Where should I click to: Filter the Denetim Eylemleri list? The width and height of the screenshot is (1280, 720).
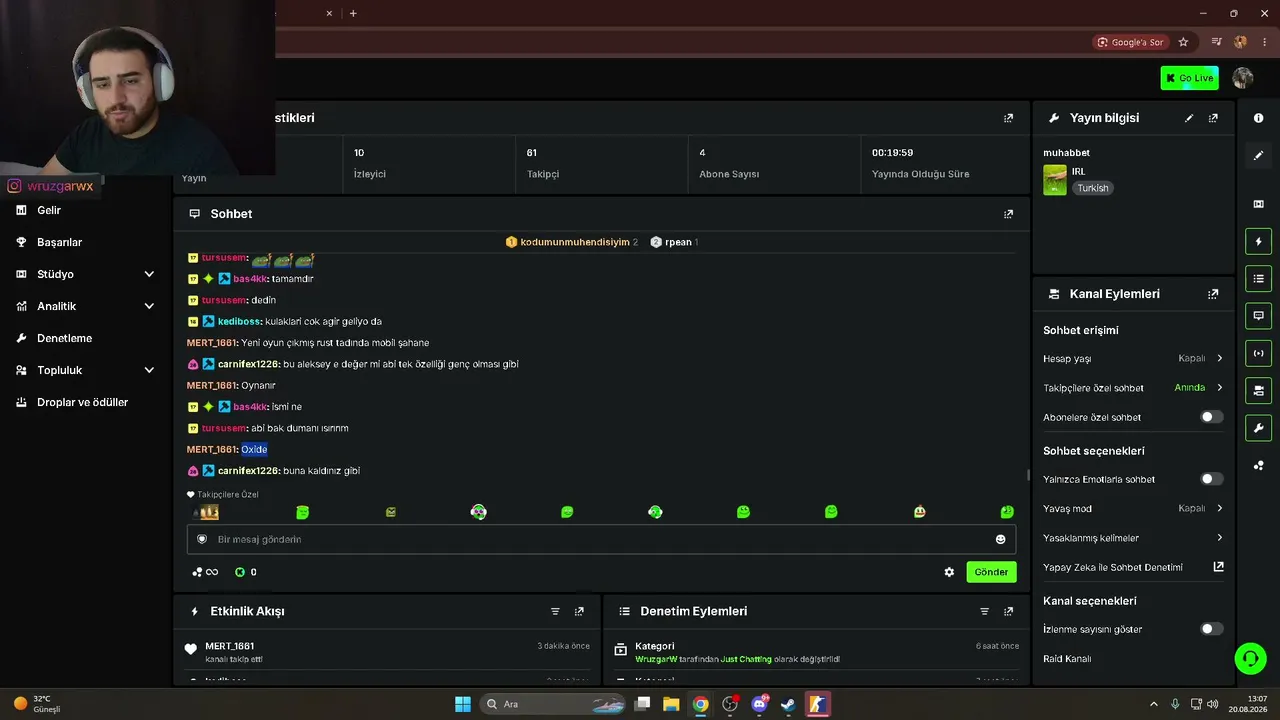pos(984,611)
